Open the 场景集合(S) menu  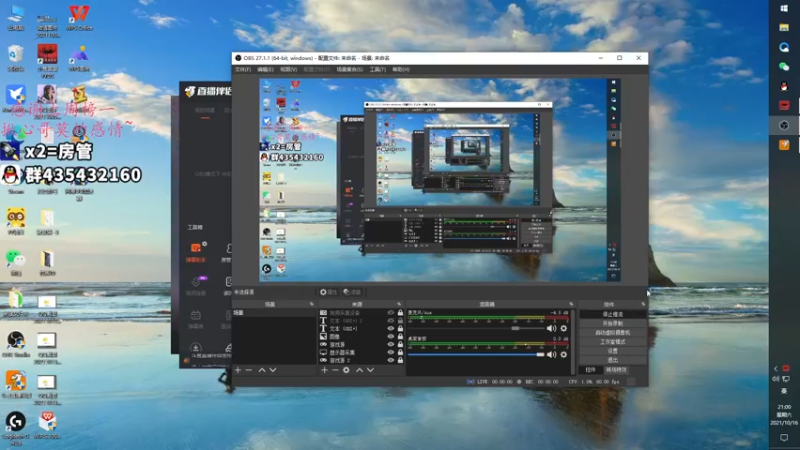coord(349,69)
